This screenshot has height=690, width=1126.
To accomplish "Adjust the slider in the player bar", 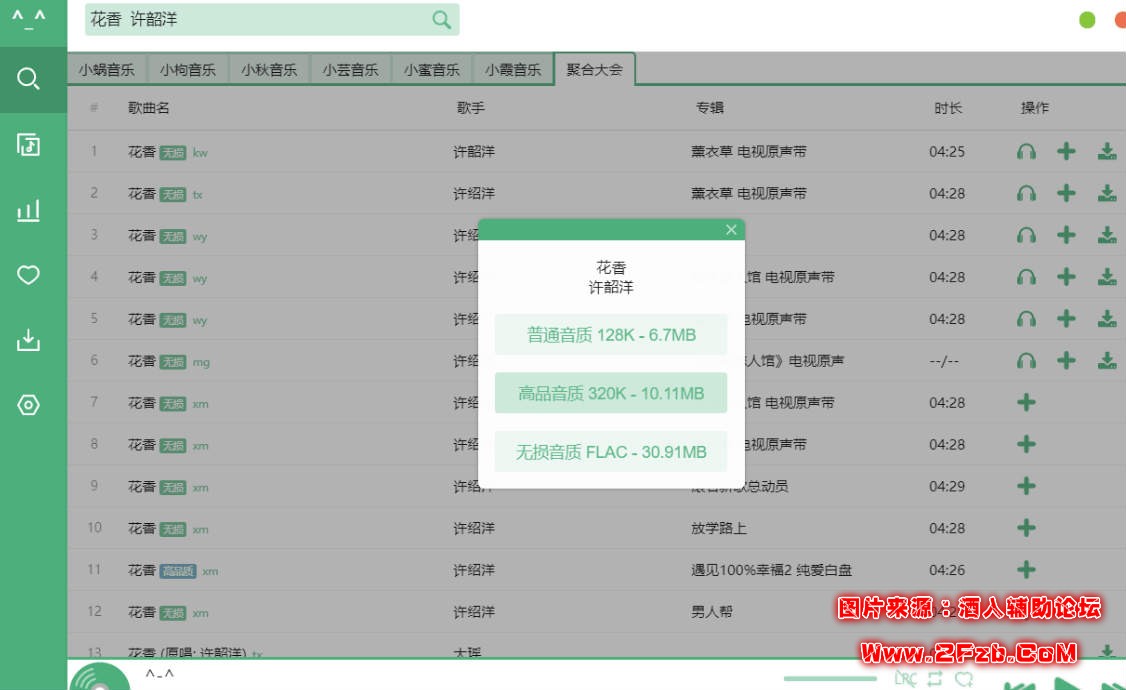I will click(x=830, y=679).
